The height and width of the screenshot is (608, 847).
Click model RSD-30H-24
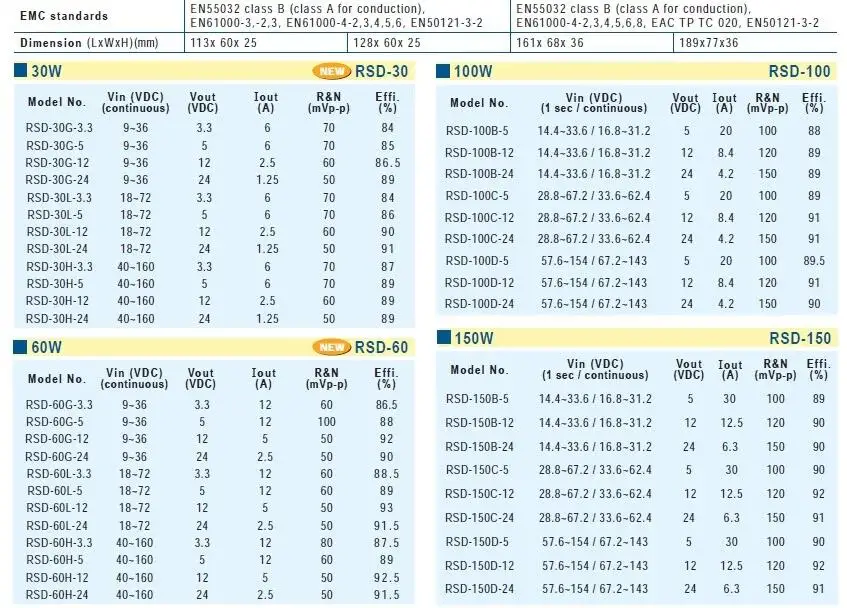pos(57,319)
